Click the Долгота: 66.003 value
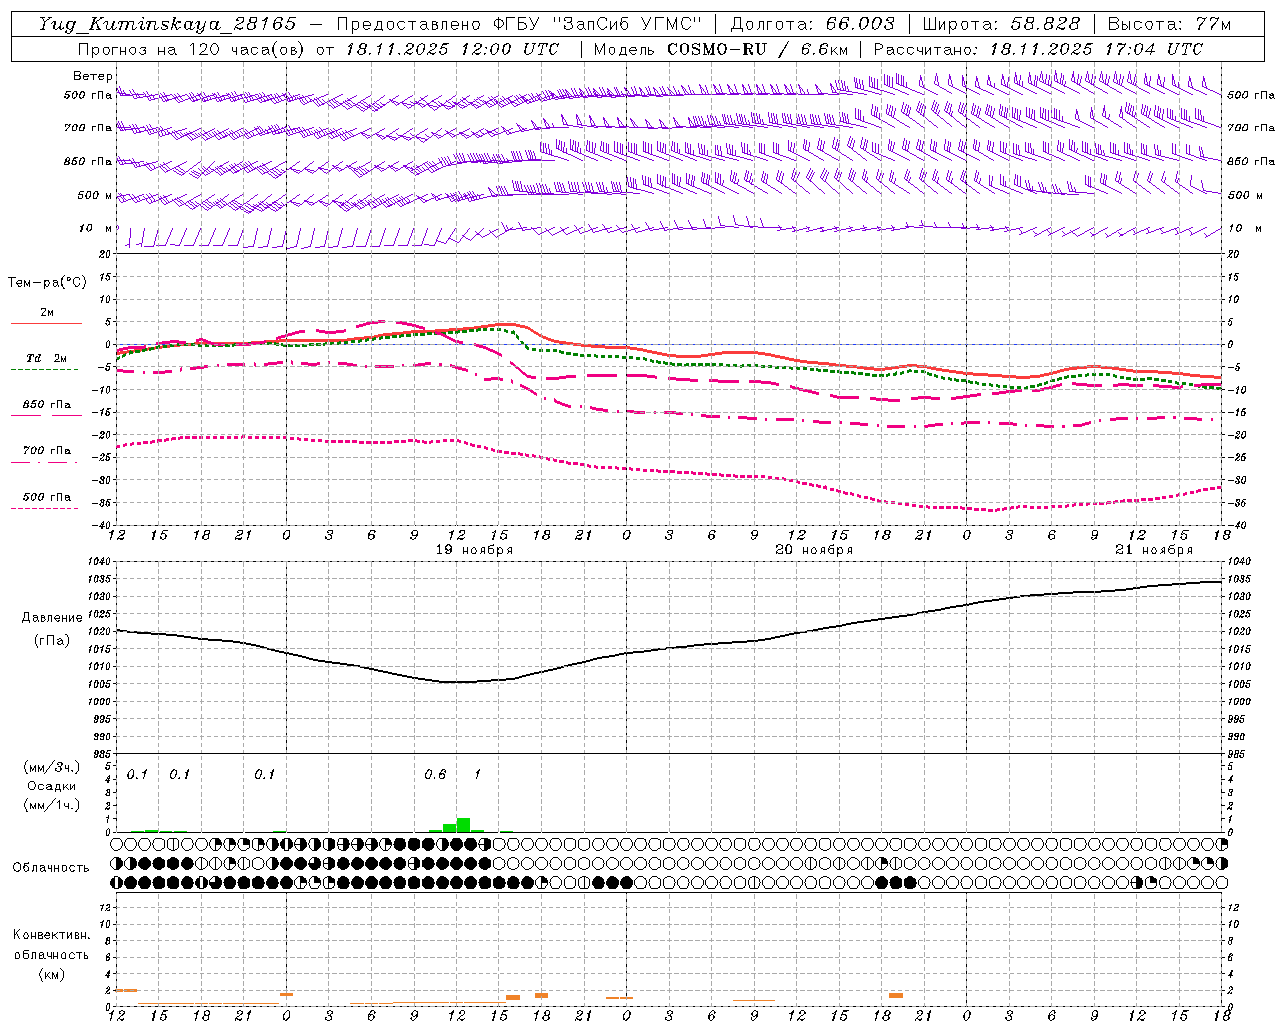 click(812, 24)
